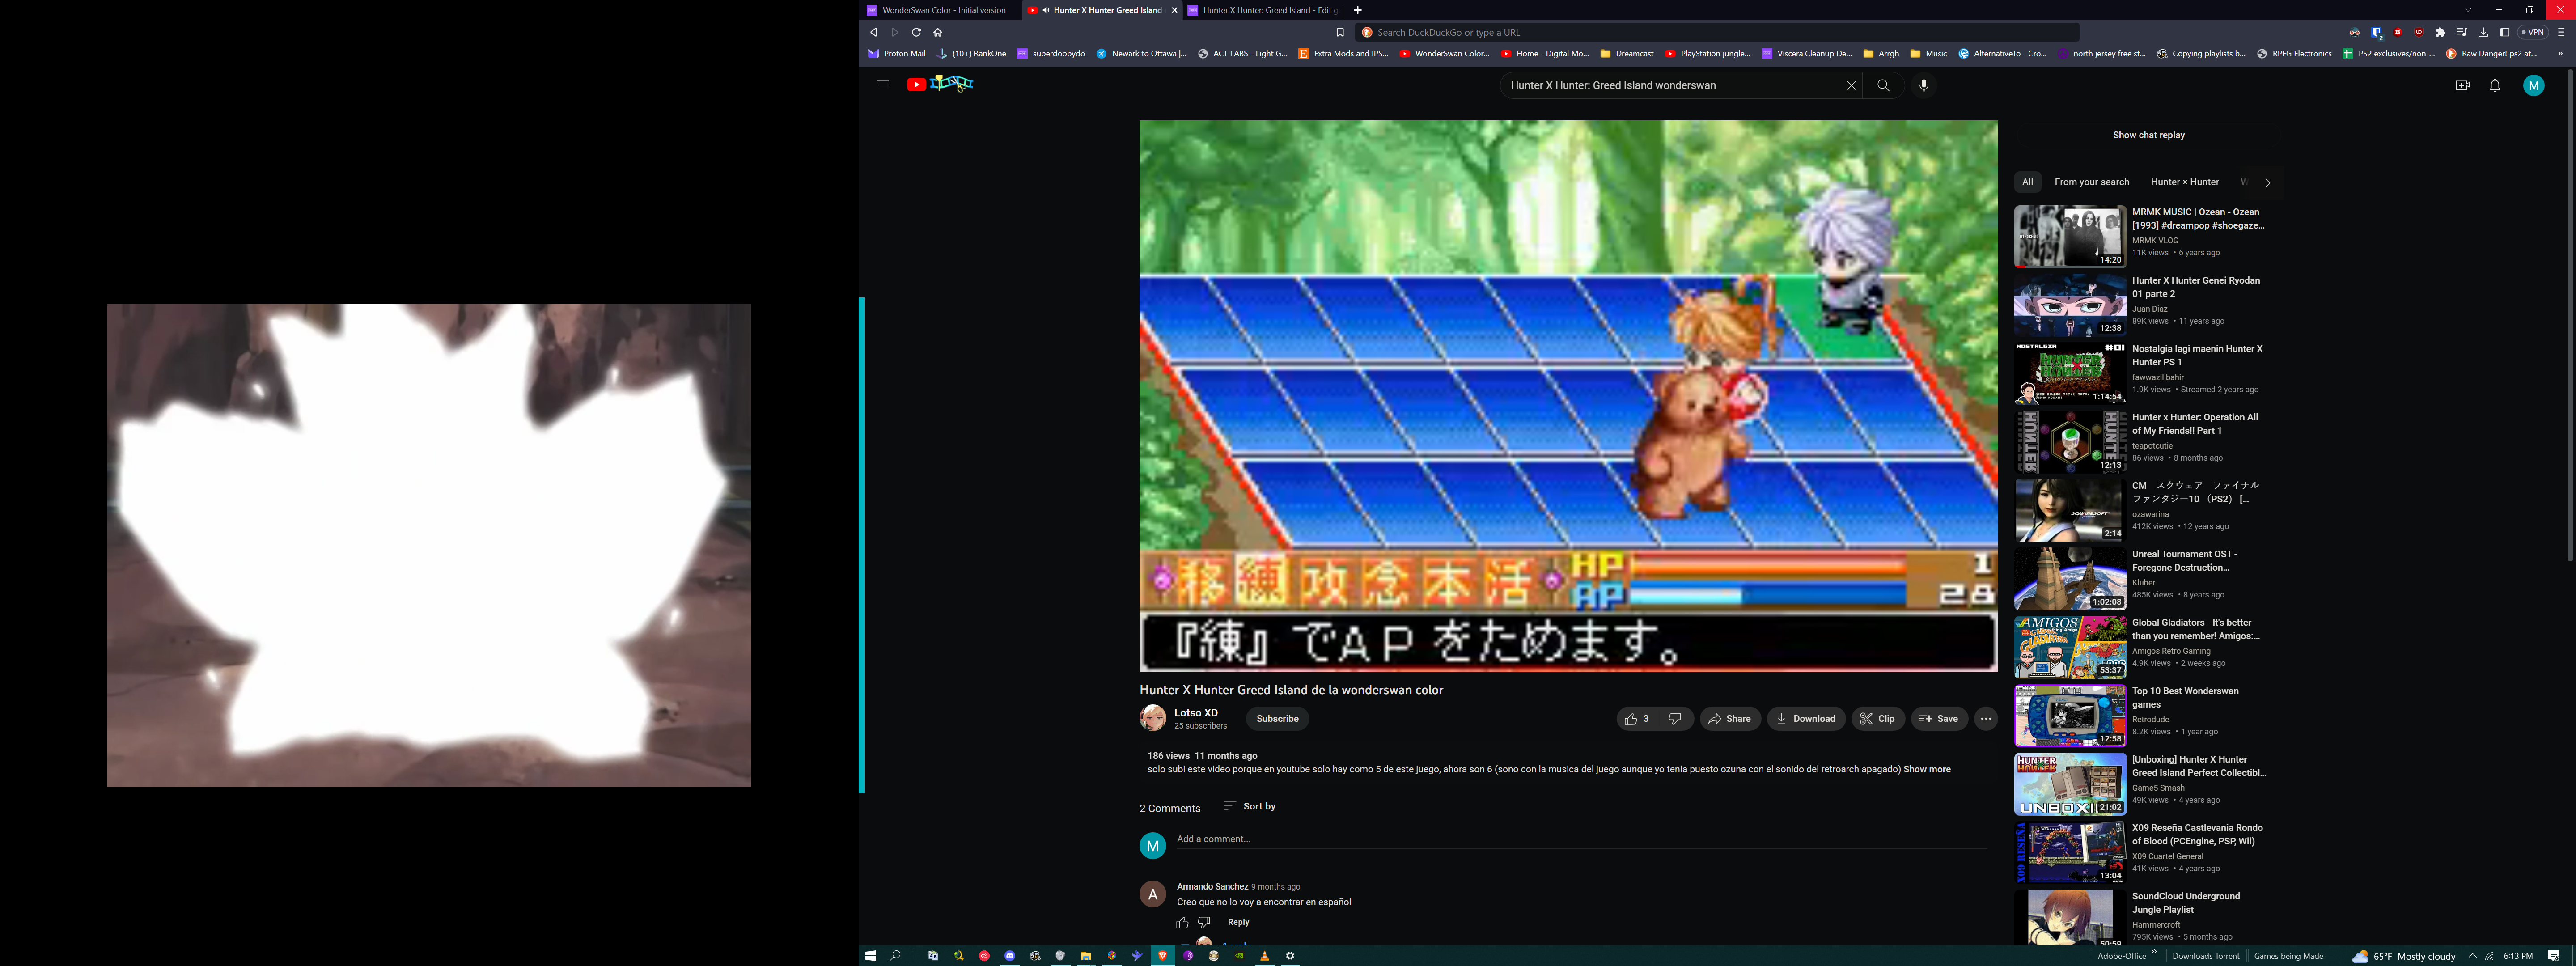Click the Create video camera icon
The image size is (2576, 966).
point(2462,85)
